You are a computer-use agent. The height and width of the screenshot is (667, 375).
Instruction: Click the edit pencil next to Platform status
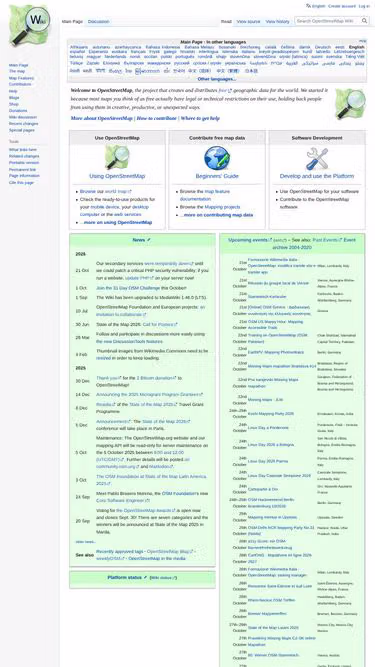pos(145,578)
